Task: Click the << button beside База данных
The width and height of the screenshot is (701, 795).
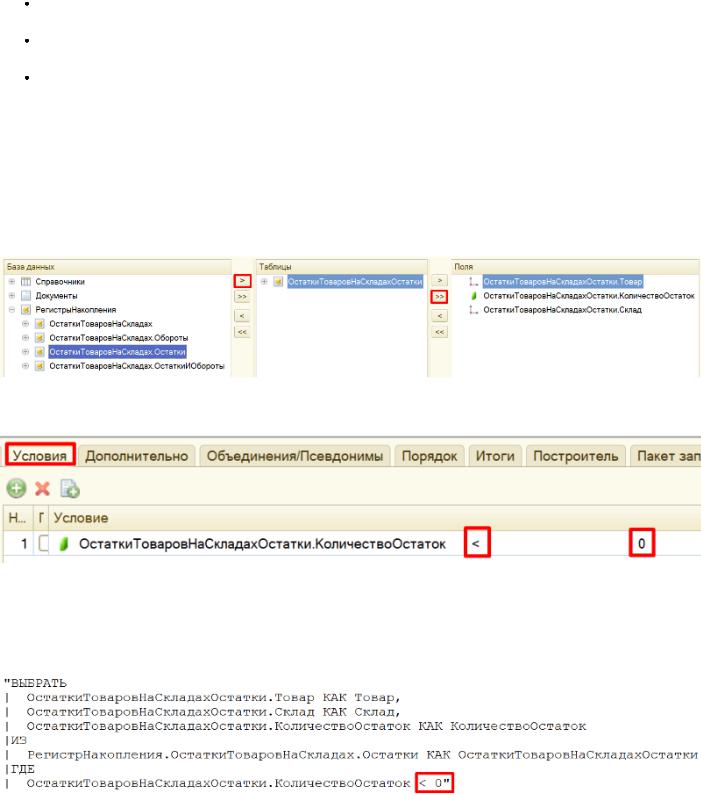Action: coord(241,331)
